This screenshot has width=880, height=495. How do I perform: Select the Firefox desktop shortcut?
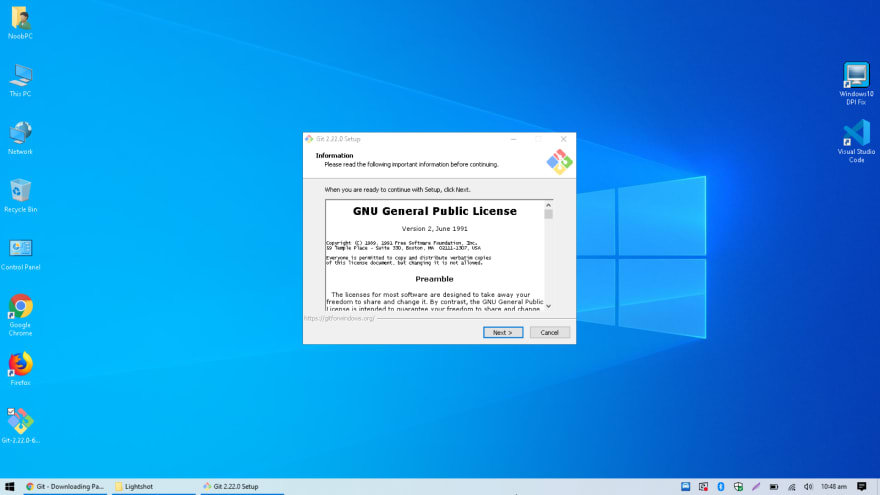pos(20,369)
